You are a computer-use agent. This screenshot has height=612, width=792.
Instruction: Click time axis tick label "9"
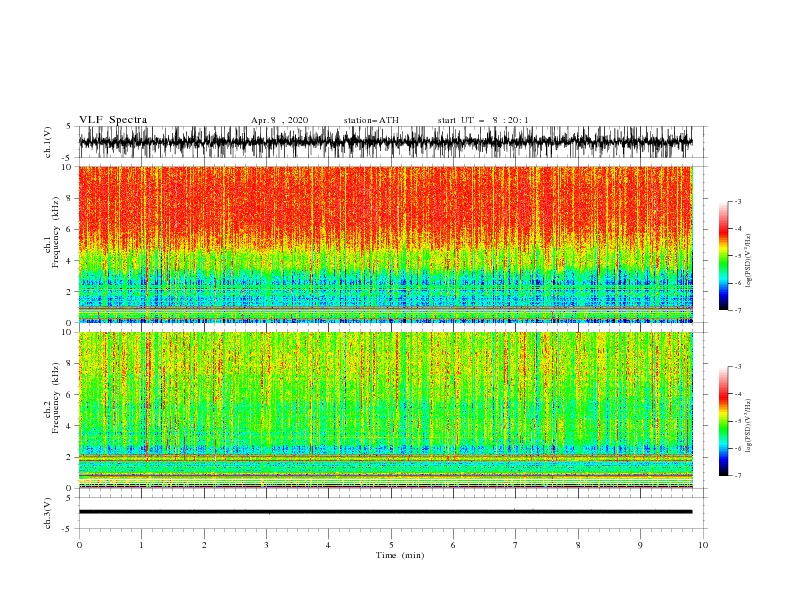click(x=640, y=545)
